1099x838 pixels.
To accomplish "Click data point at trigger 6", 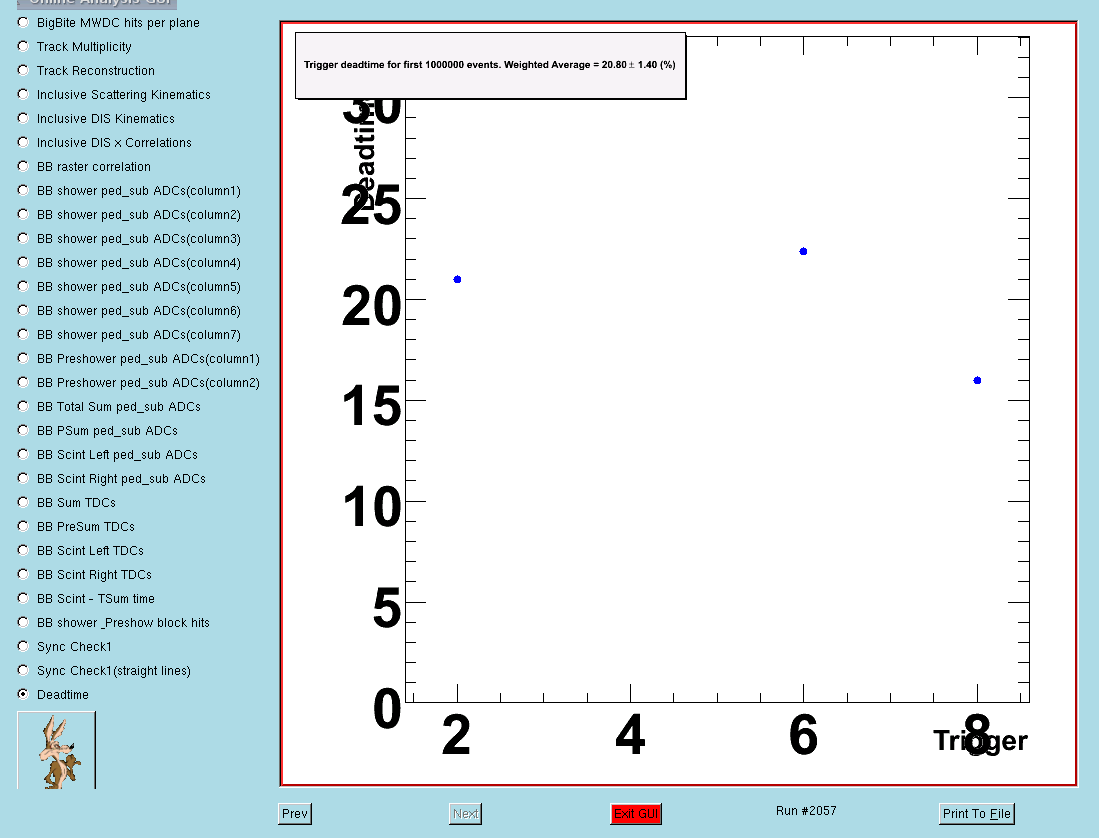I will (x=803, y=252).
